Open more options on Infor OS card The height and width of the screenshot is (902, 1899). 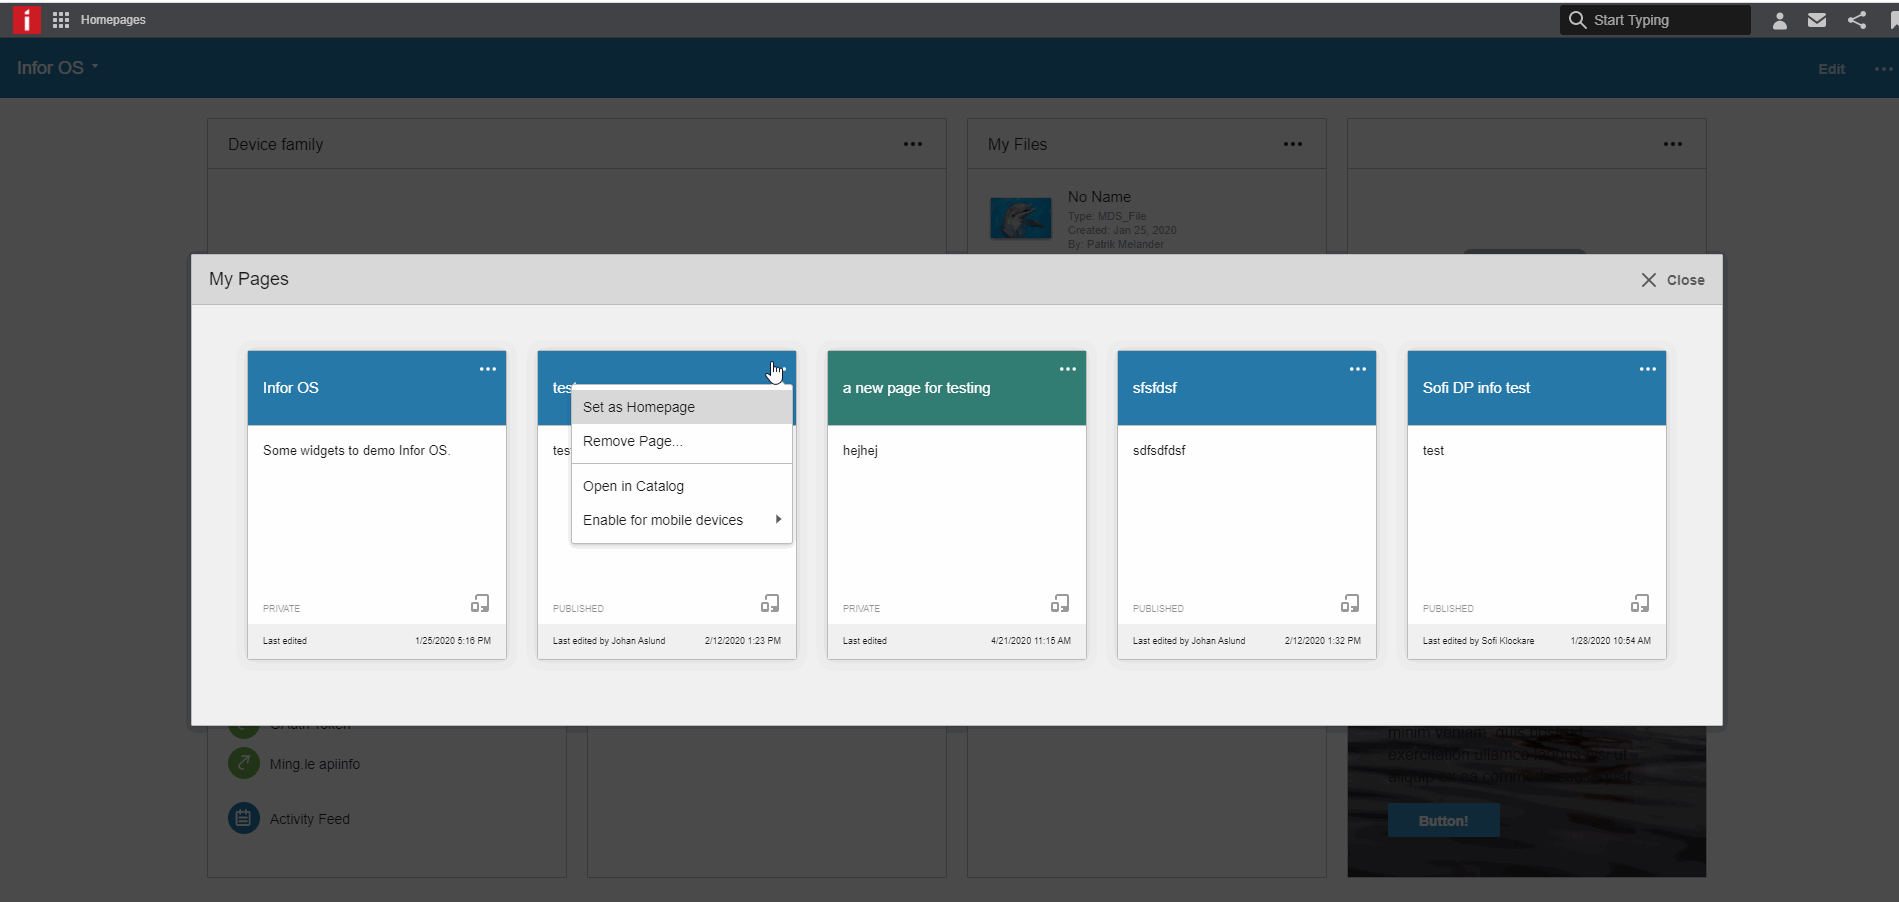coord(487,369)
